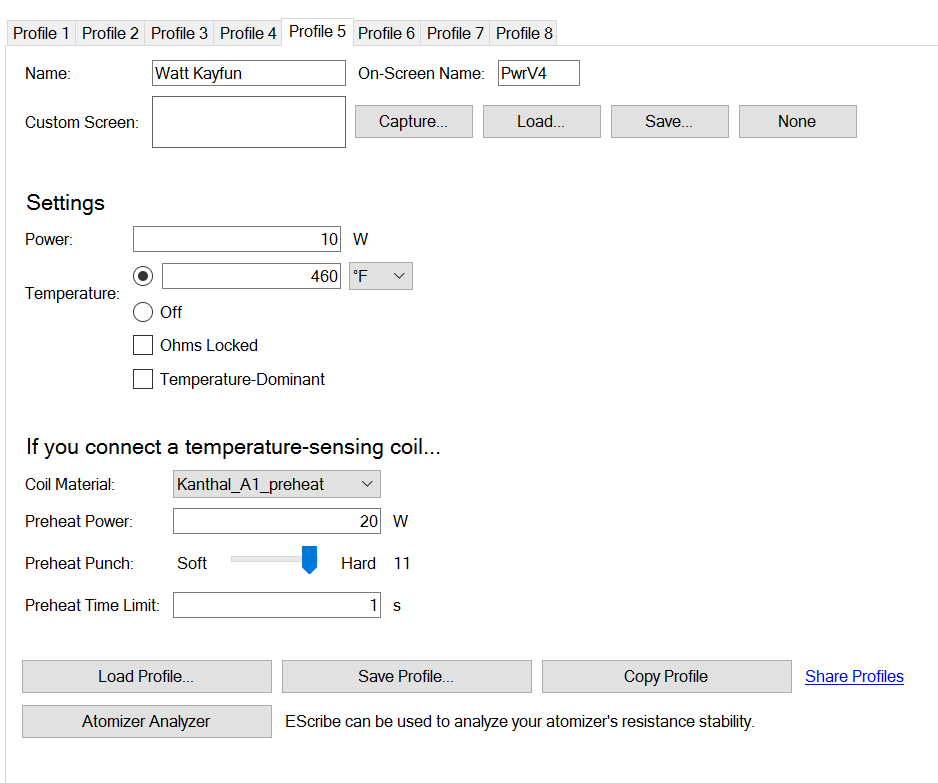Click Save... for the custom screen

(x=669, y=122)
